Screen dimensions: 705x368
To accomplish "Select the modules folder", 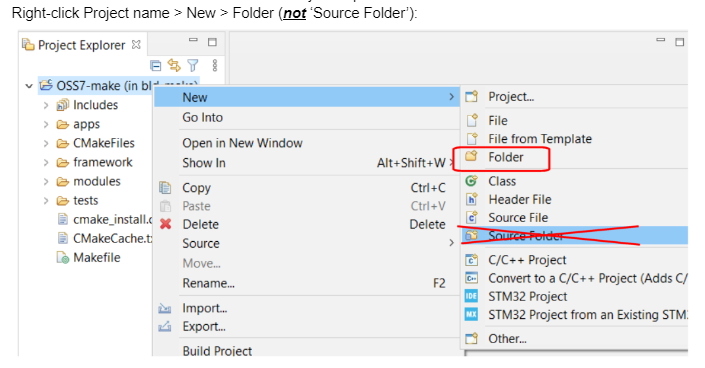I will point(97,181).
